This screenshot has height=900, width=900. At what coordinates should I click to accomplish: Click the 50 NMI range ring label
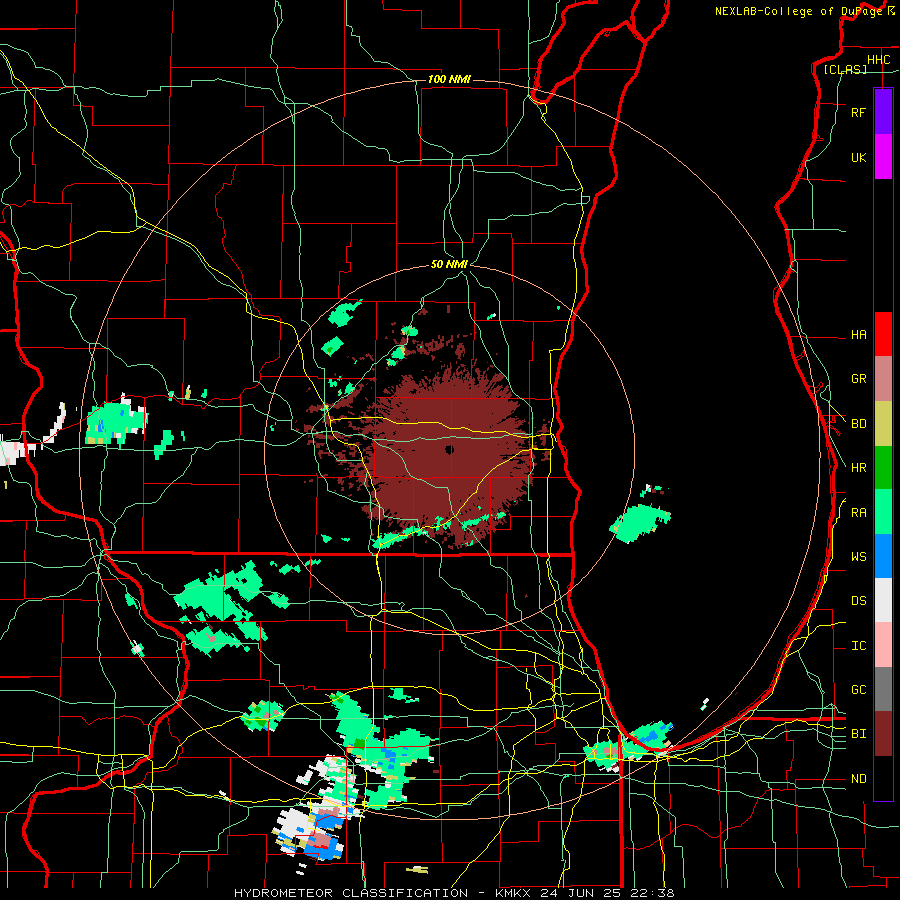[449, 264]
